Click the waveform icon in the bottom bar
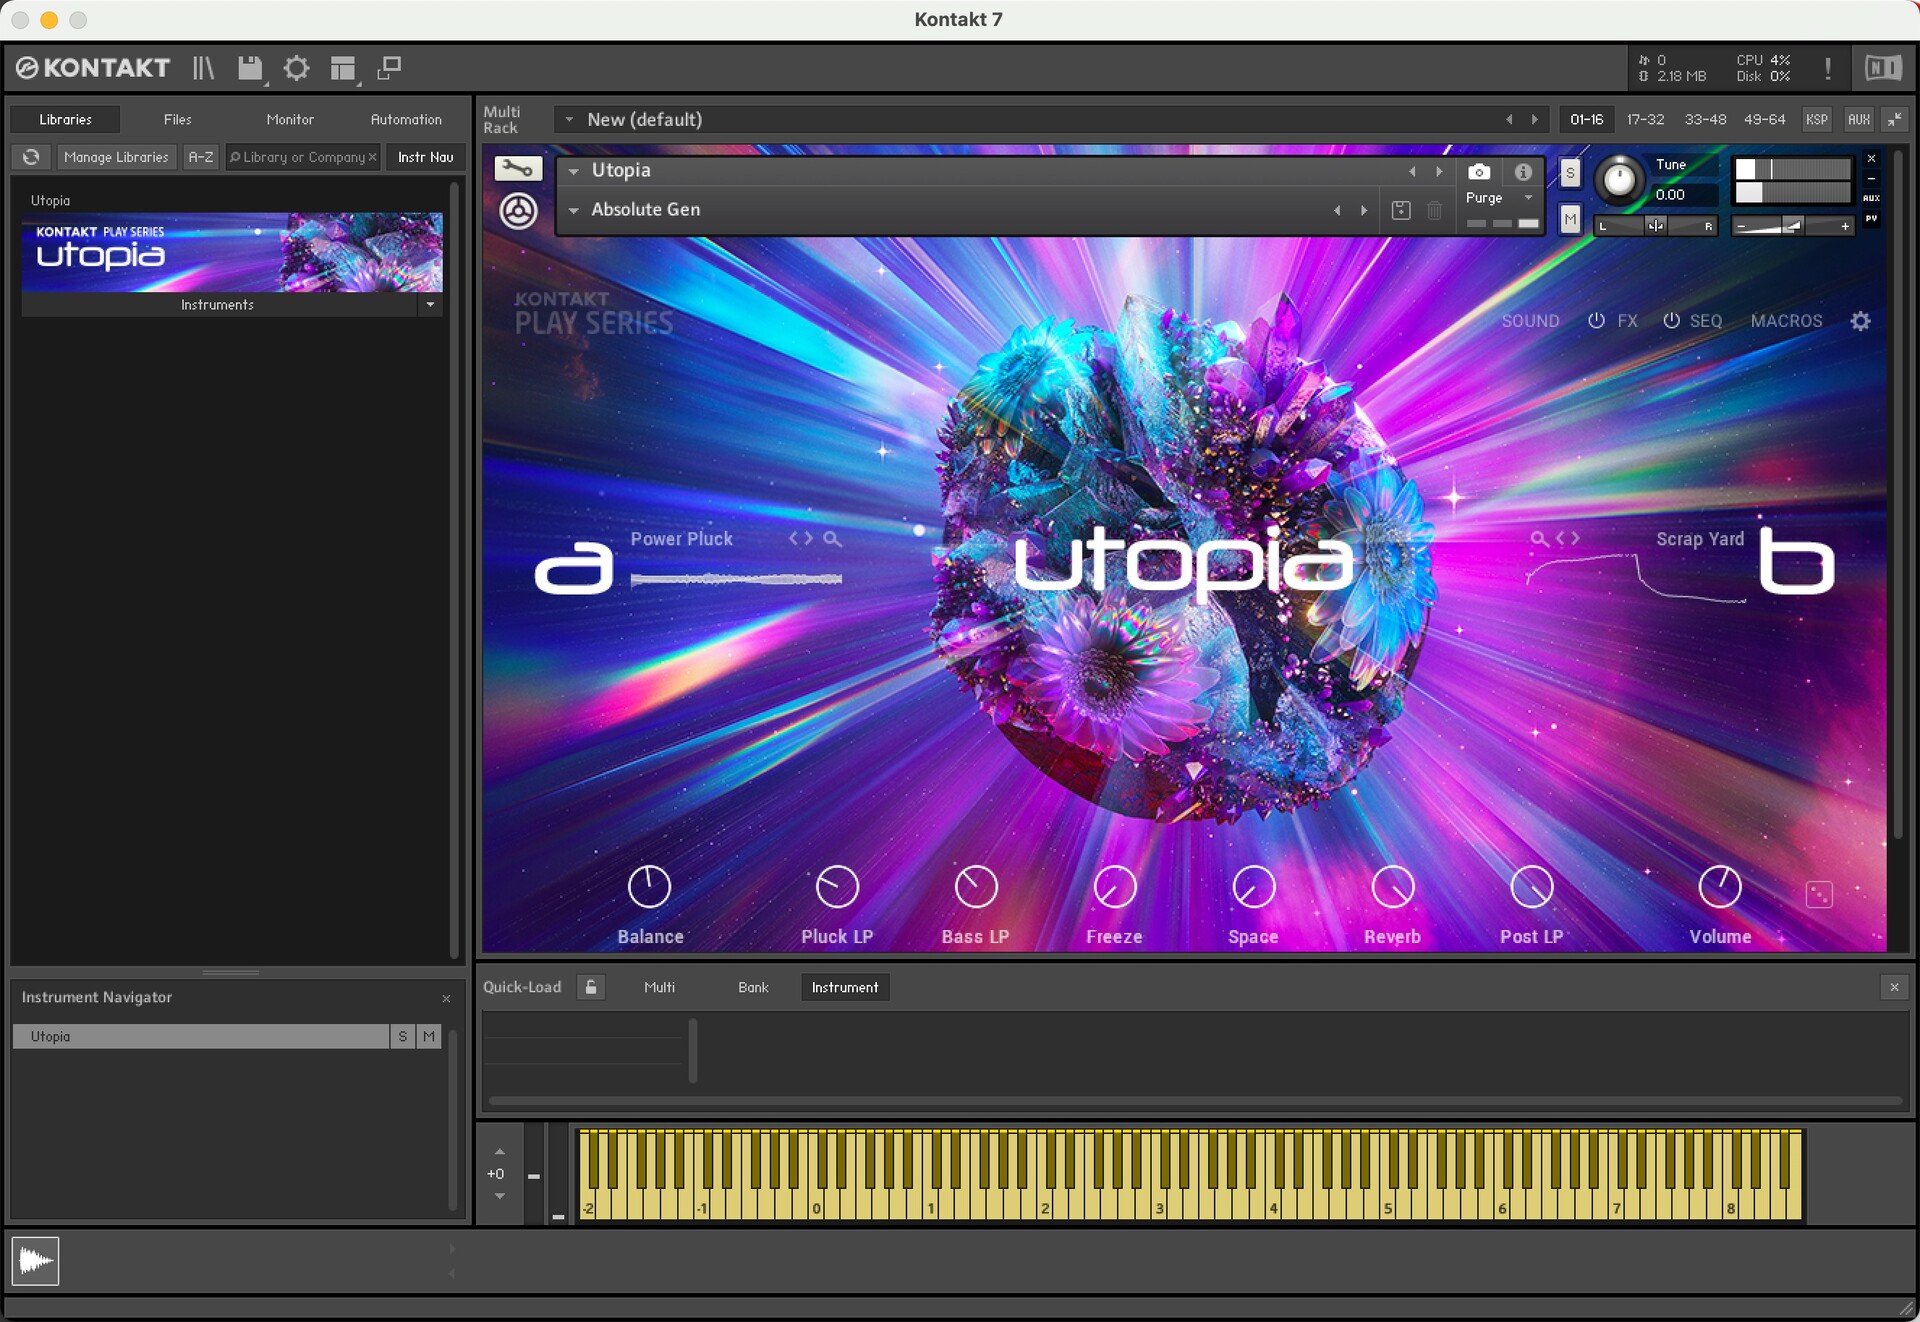The image size is (1920, 1322). [35, 1261]
